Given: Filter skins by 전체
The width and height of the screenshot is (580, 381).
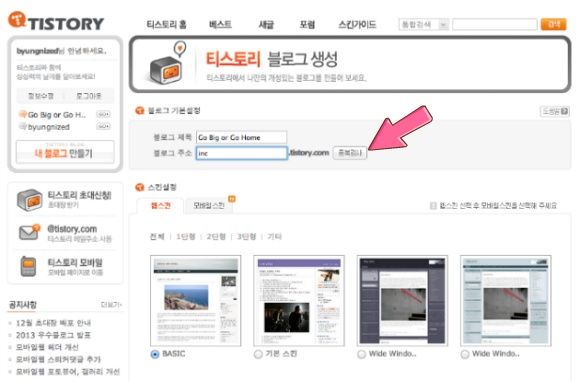Looking at the screenshot, I should 157,237.
